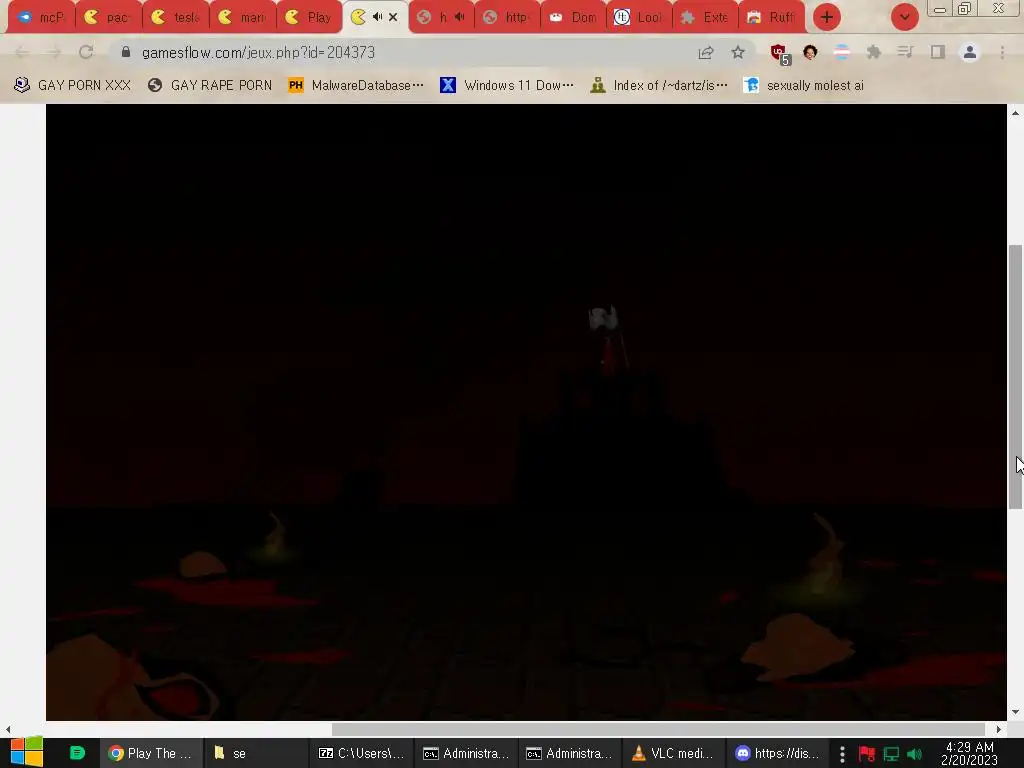The image size is (1024, 768).
Task: Switch to the 'Look' tab
Action: (640, 17)
